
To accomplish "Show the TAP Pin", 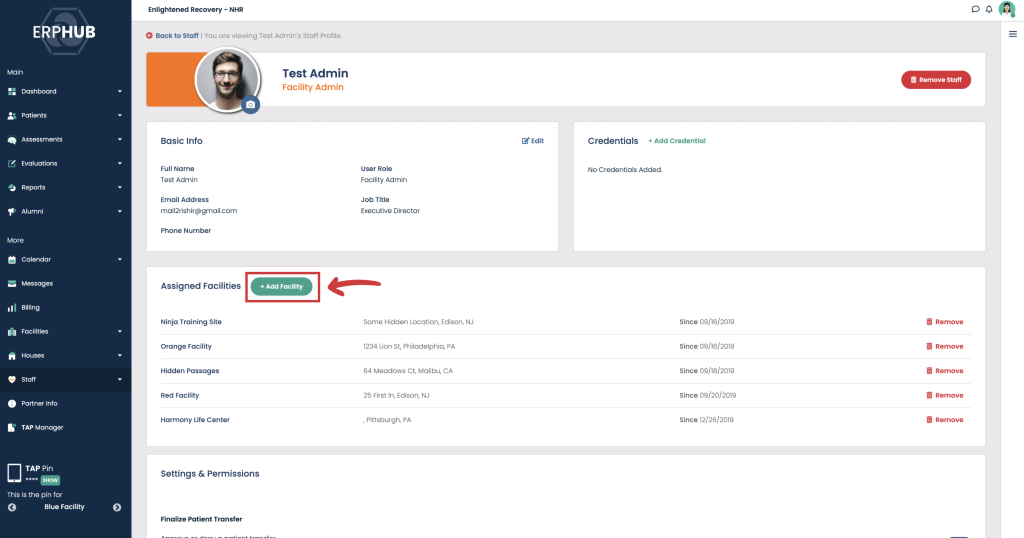I will pyautogui.click(x=50, y=480).
